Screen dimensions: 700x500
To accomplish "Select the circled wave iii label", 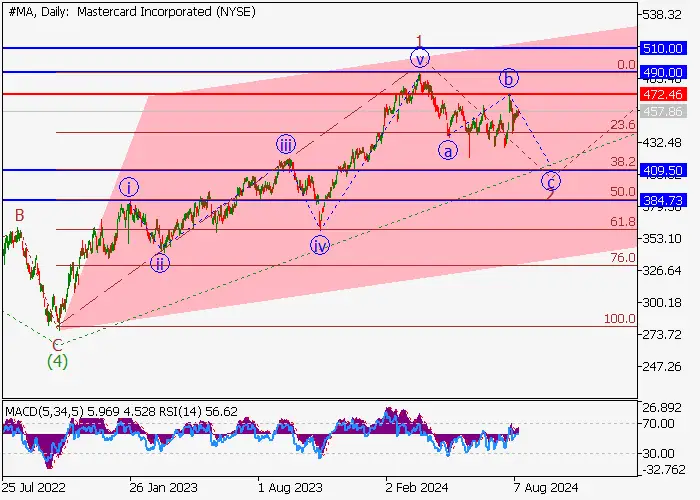I will (286, 145).
